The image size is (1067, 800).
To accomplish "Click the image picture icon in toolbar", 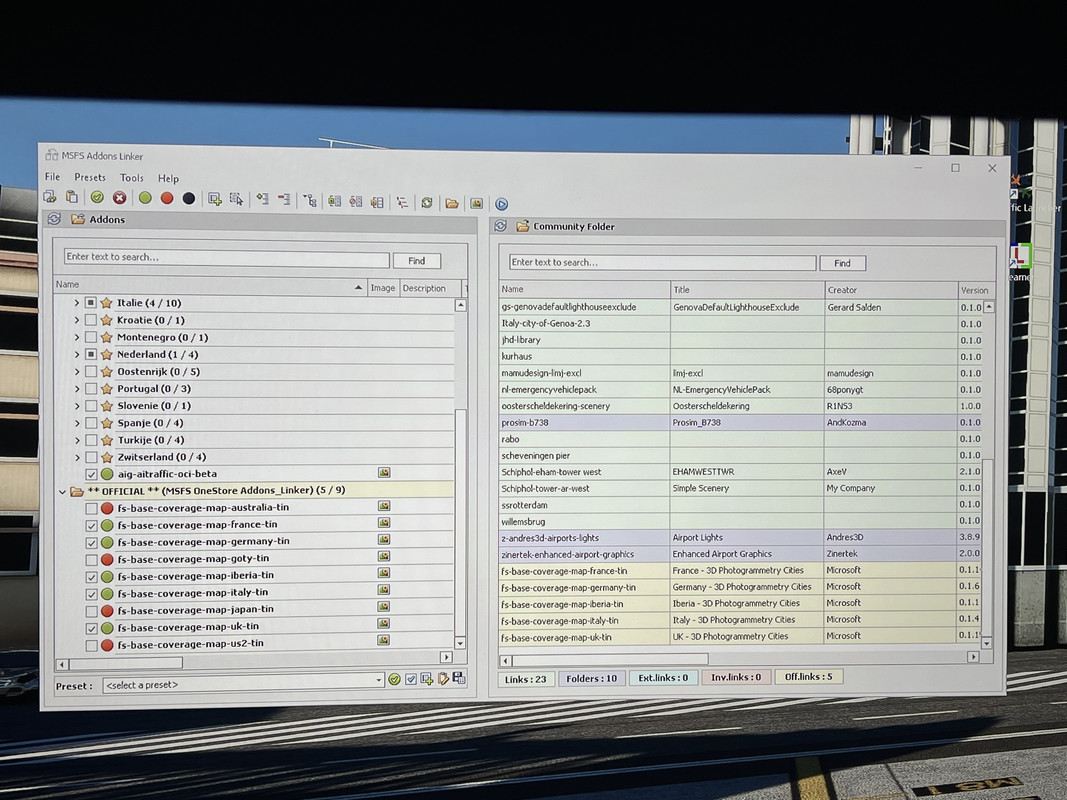I will click(x=476, y=203).
